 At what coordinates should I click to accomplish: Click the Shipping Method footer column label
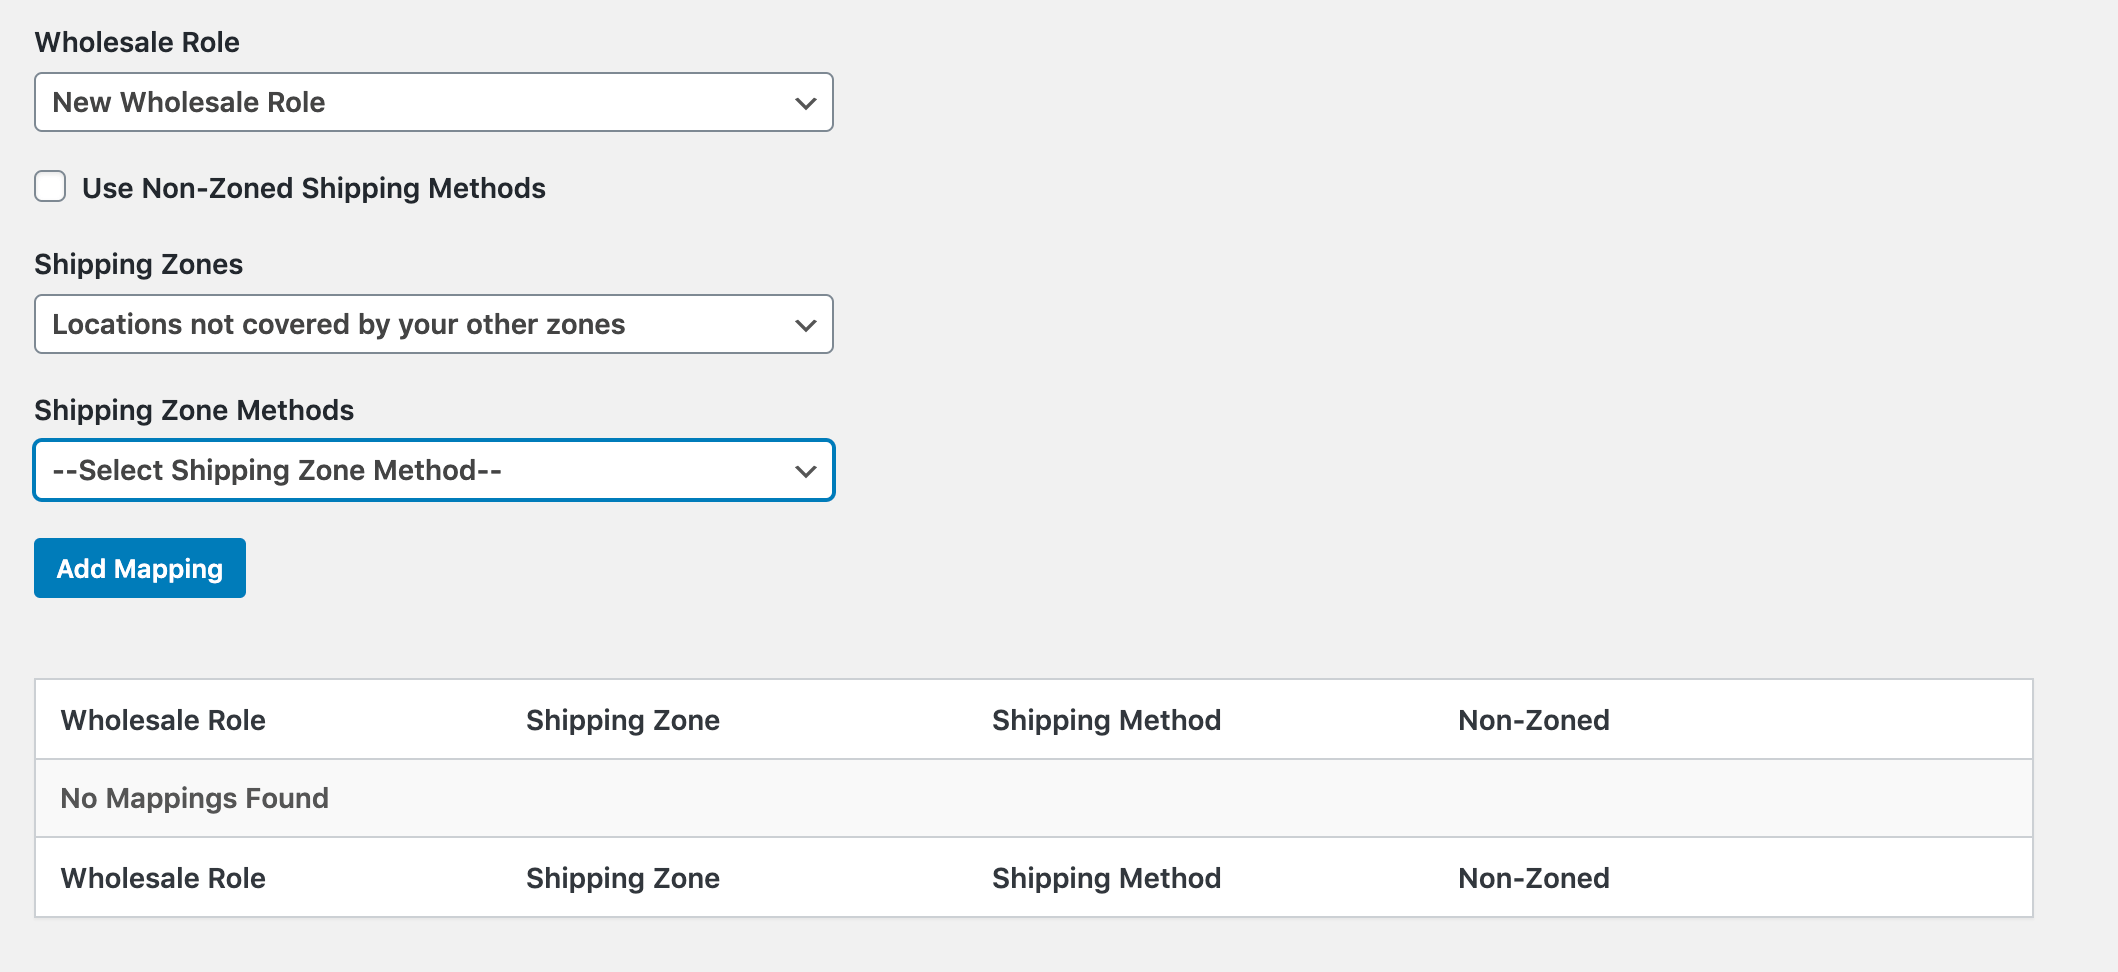point(1106,878)
